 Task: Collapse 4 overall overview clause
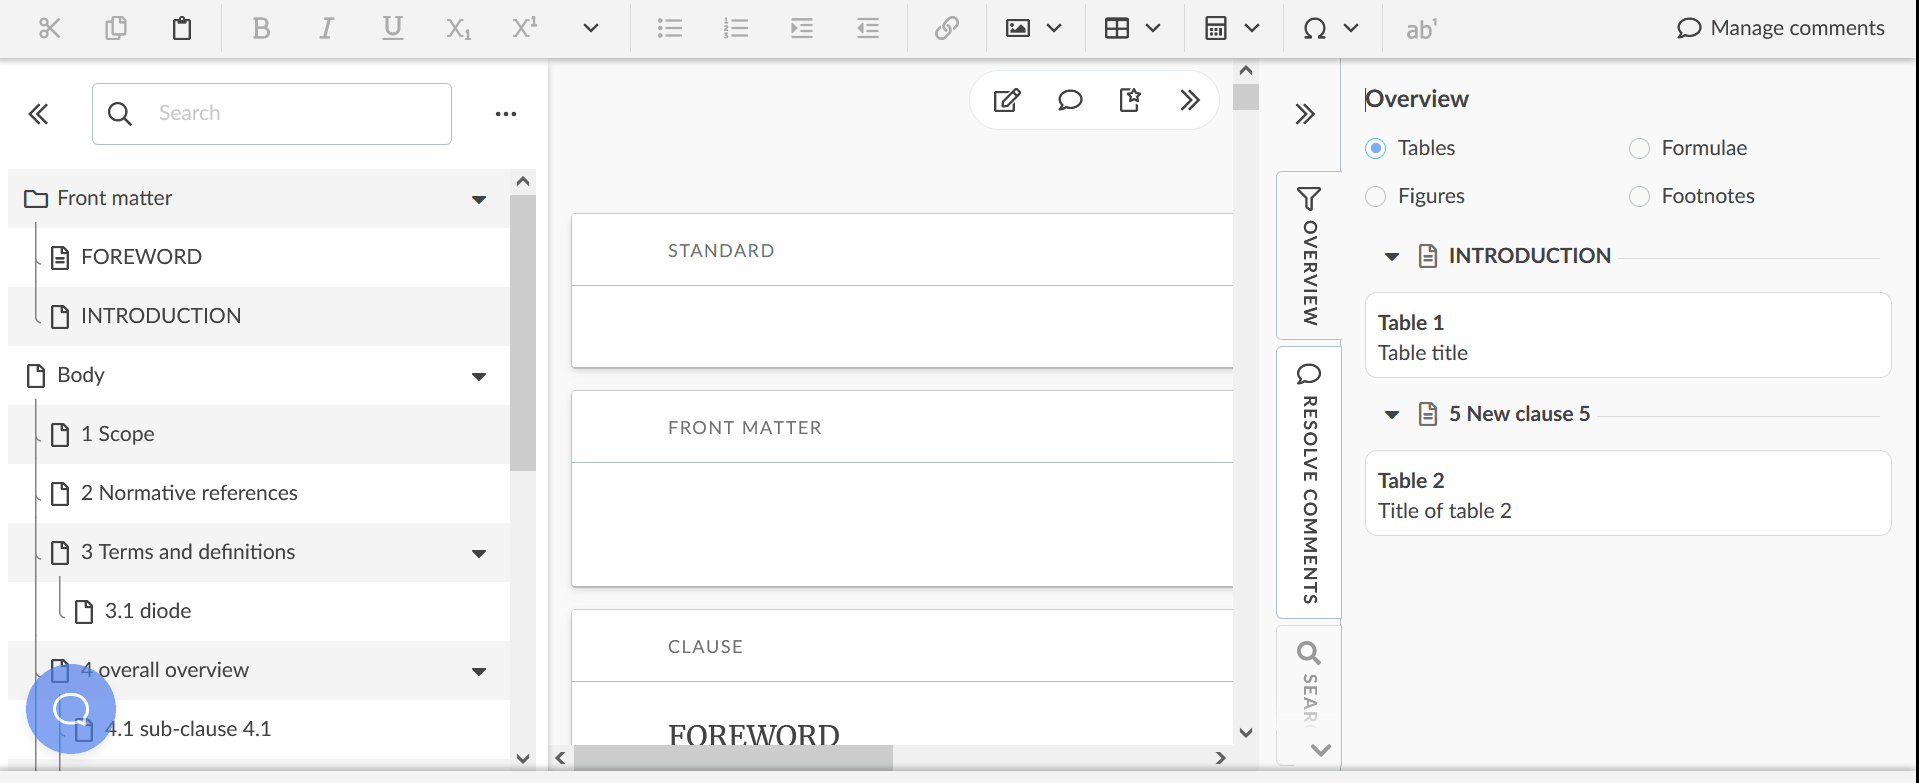pyautogui.click(x=479, y=671)
